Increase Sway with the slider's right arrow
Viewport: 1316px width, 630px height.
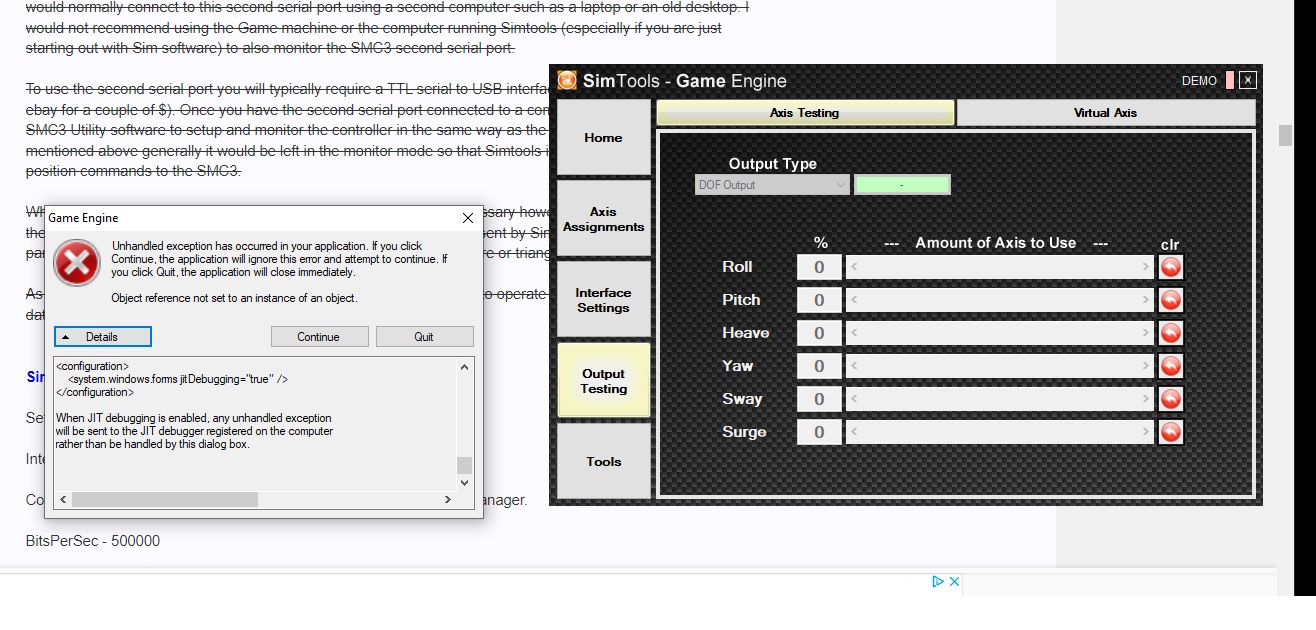click(1146, 399)
